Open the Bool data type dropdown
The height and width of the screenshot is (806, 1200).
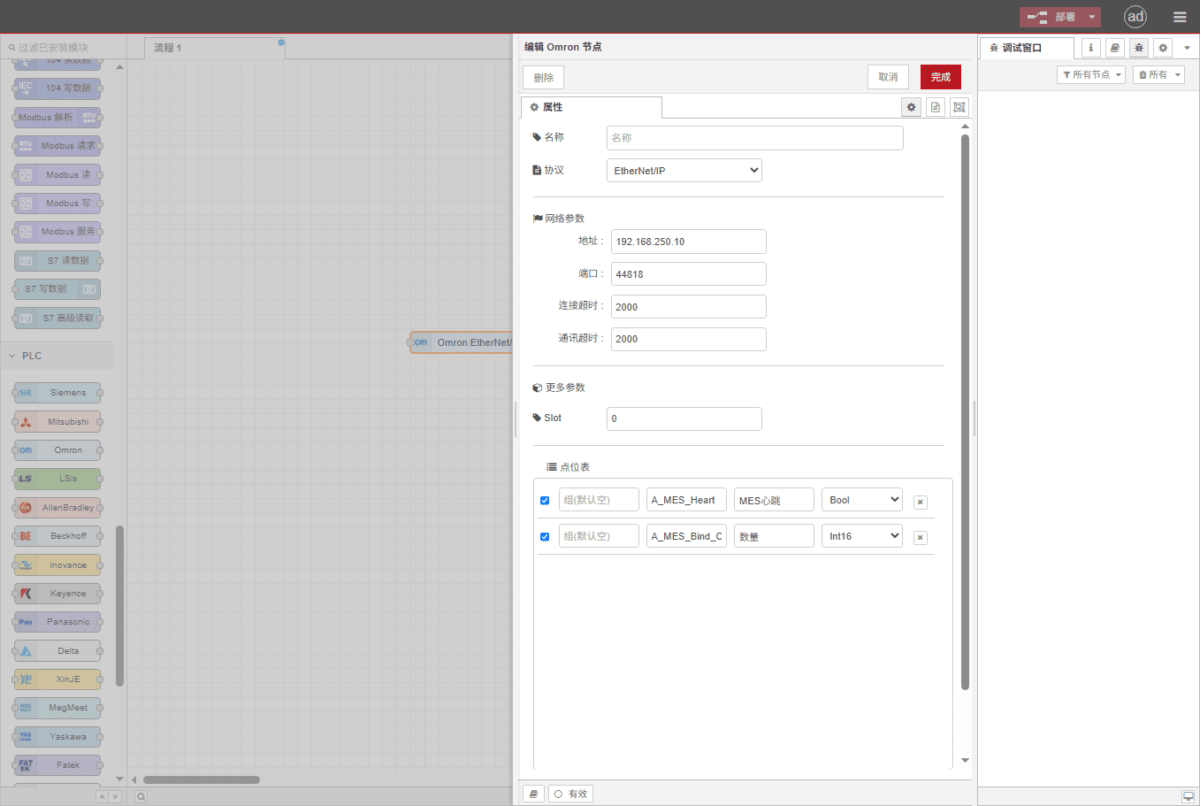tap(861, 500)
